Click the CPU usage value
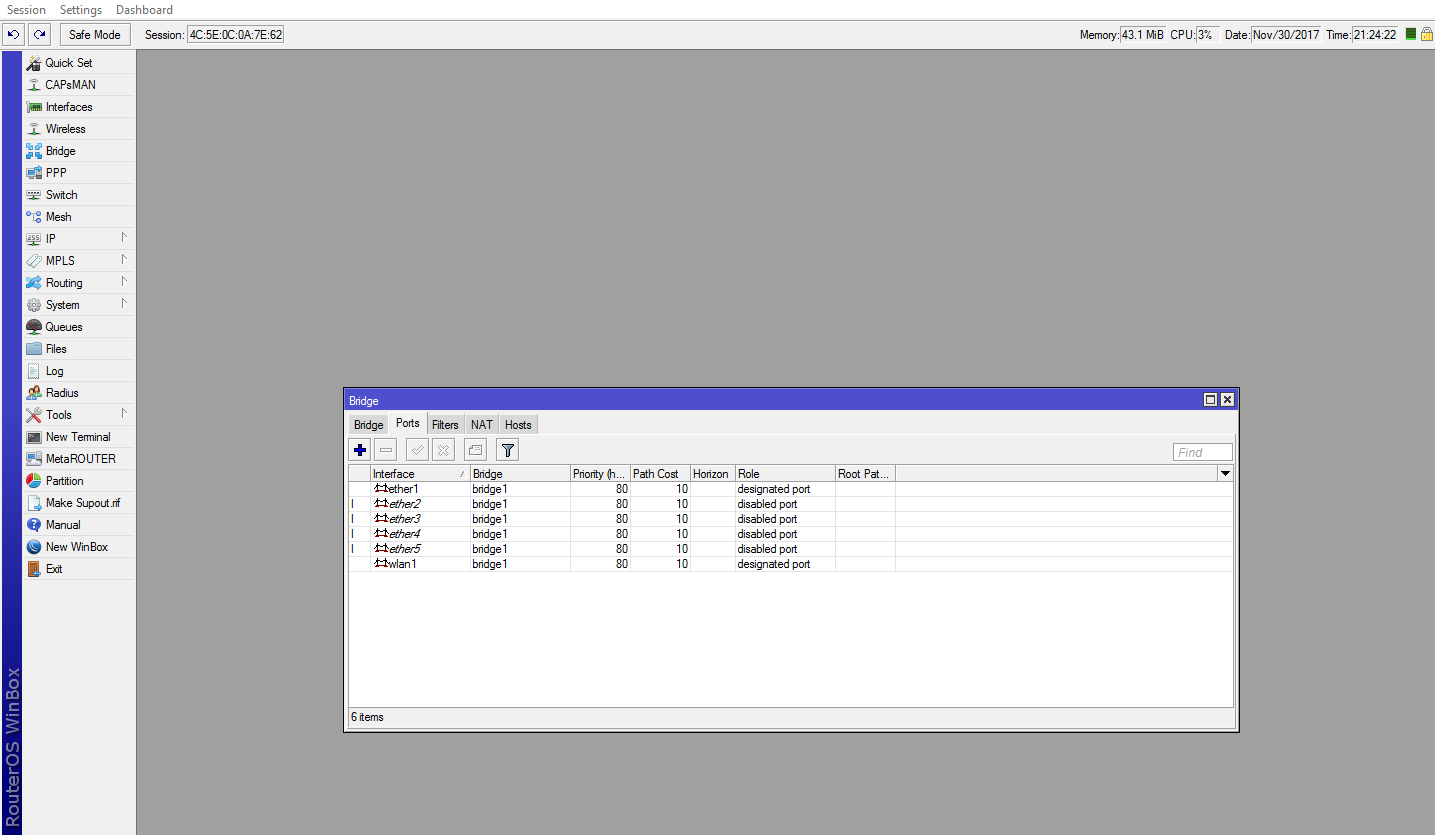 [x=1208, y=35]
